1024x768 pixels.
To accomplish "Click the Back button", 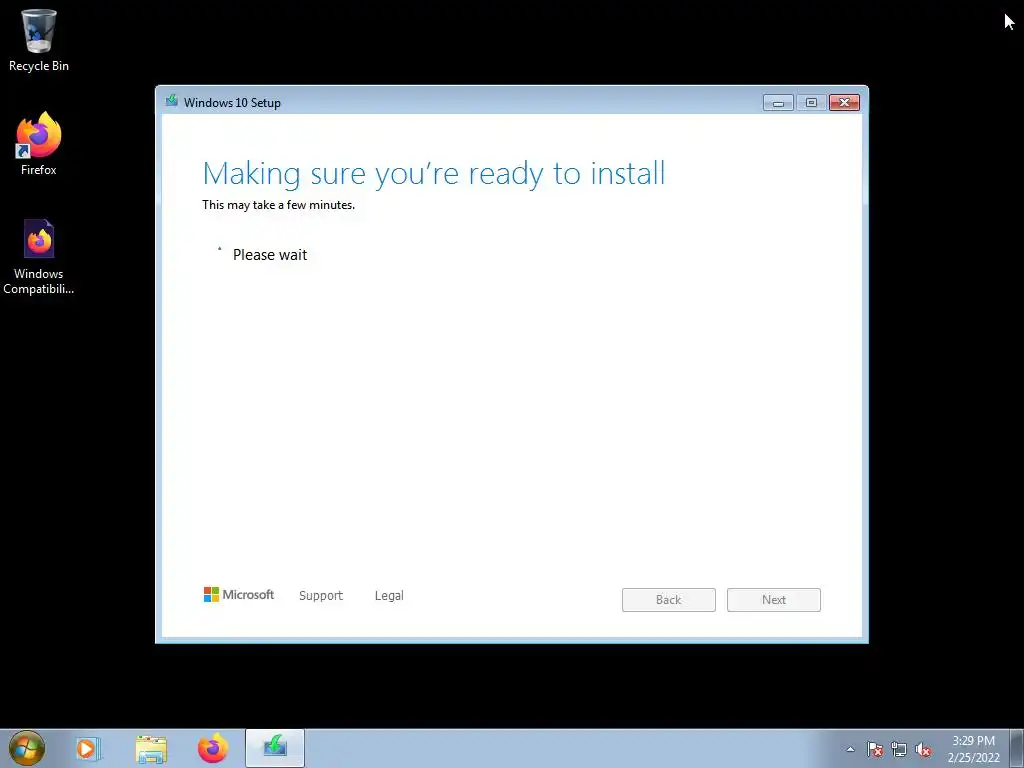I will (x=669, y=600).
